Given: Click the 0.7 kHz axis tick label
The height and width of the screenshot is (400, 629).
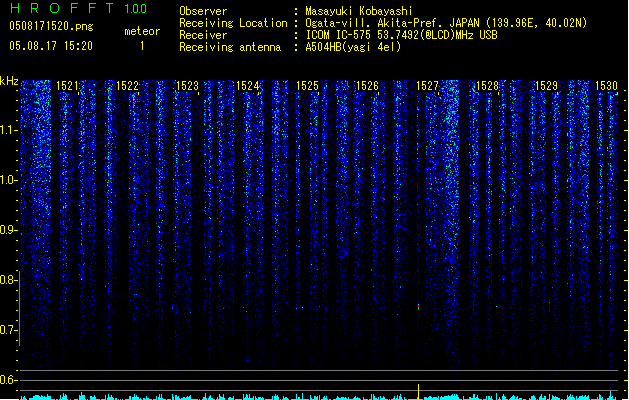Looking at the screenshot, I should [8, 330].
